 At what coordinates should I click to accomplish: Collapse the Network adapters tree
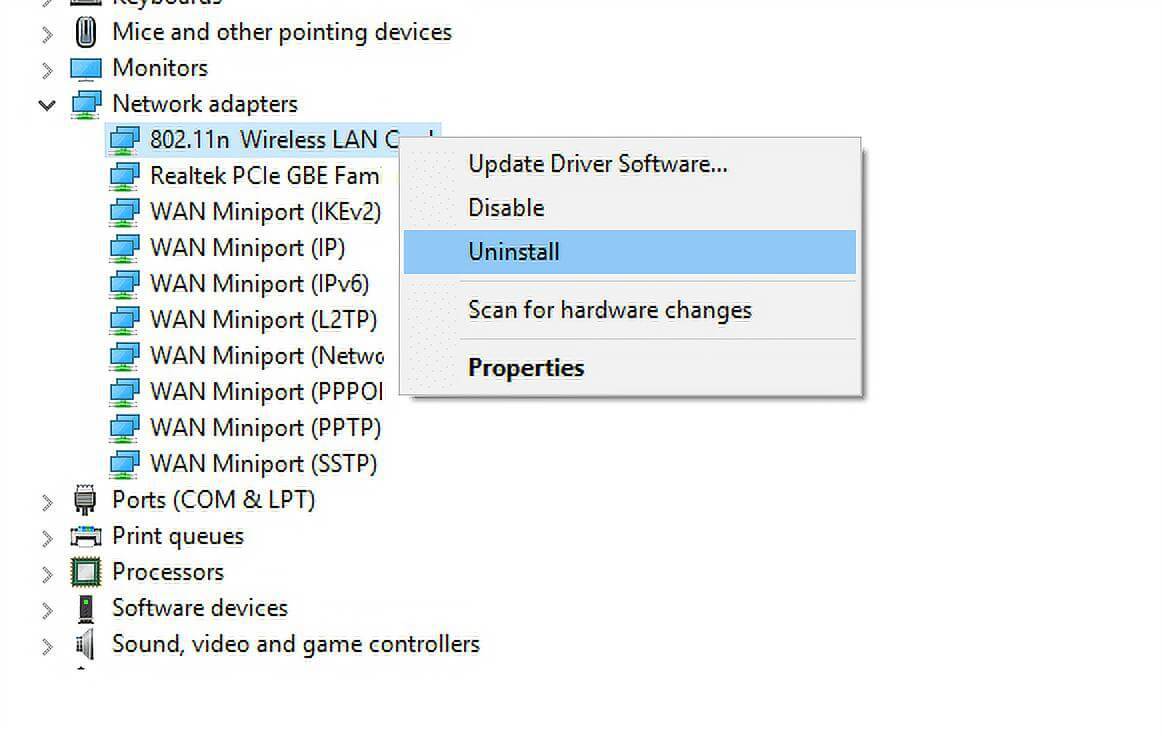(47, 105)
